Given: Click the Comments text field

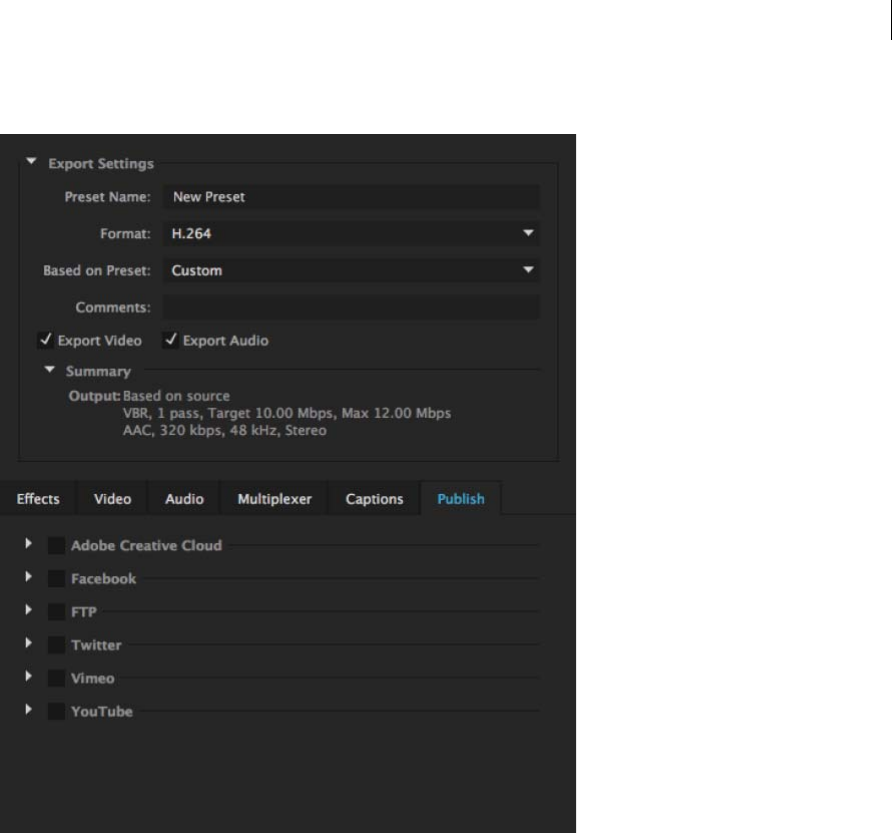Looking at the screenshot, I should click(351, 307).
